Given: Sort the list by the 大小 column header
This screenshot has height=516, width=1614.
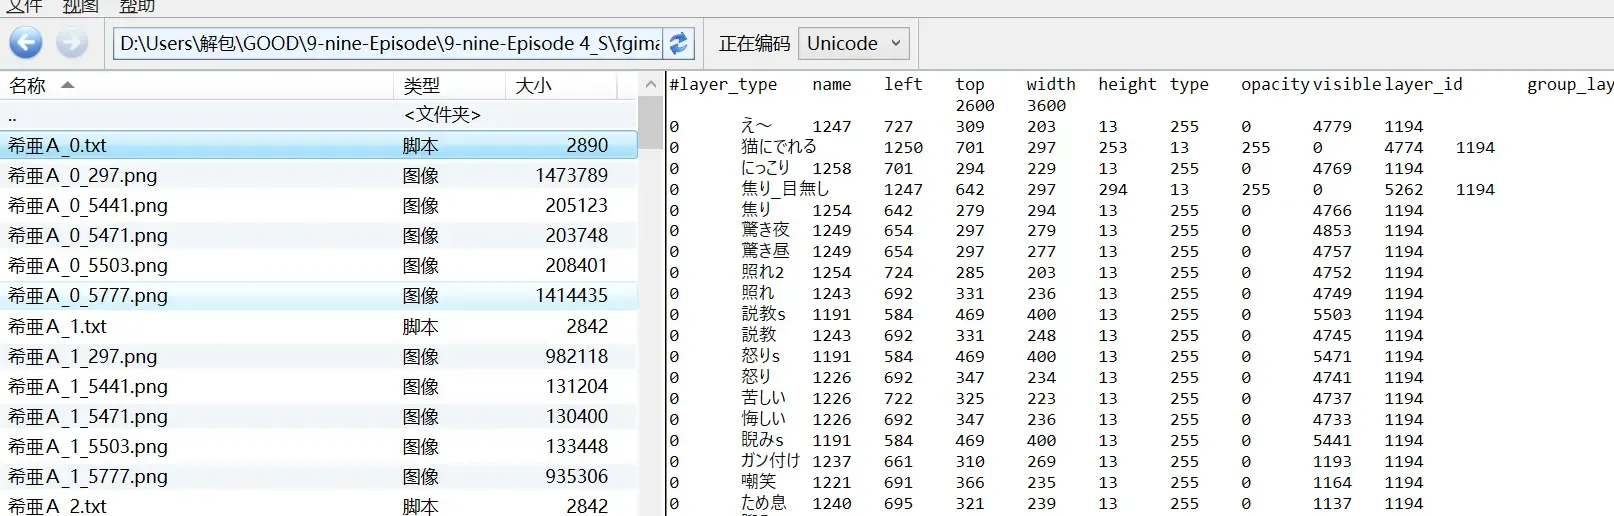Looking at the screenshot, I should (x=562, y=86).
